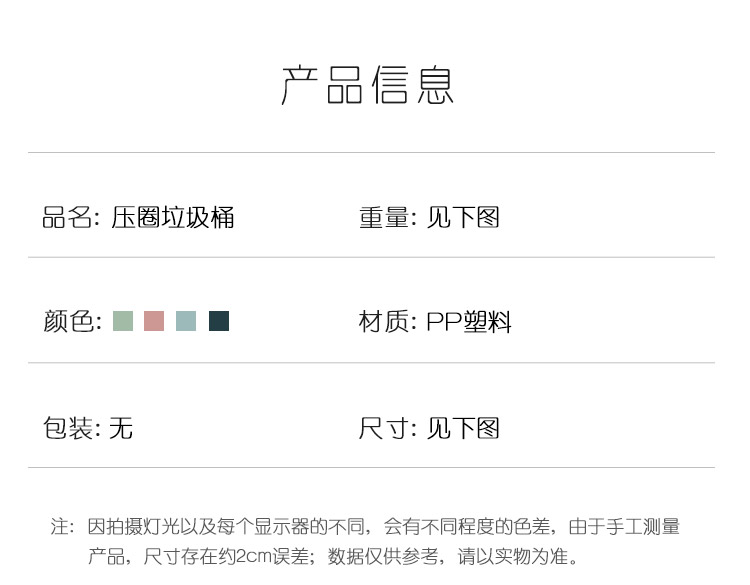Select the PP塑料 material text
The height and width of the screenshot is (585, 750).
pyautogui.click(x=469, y=321)
